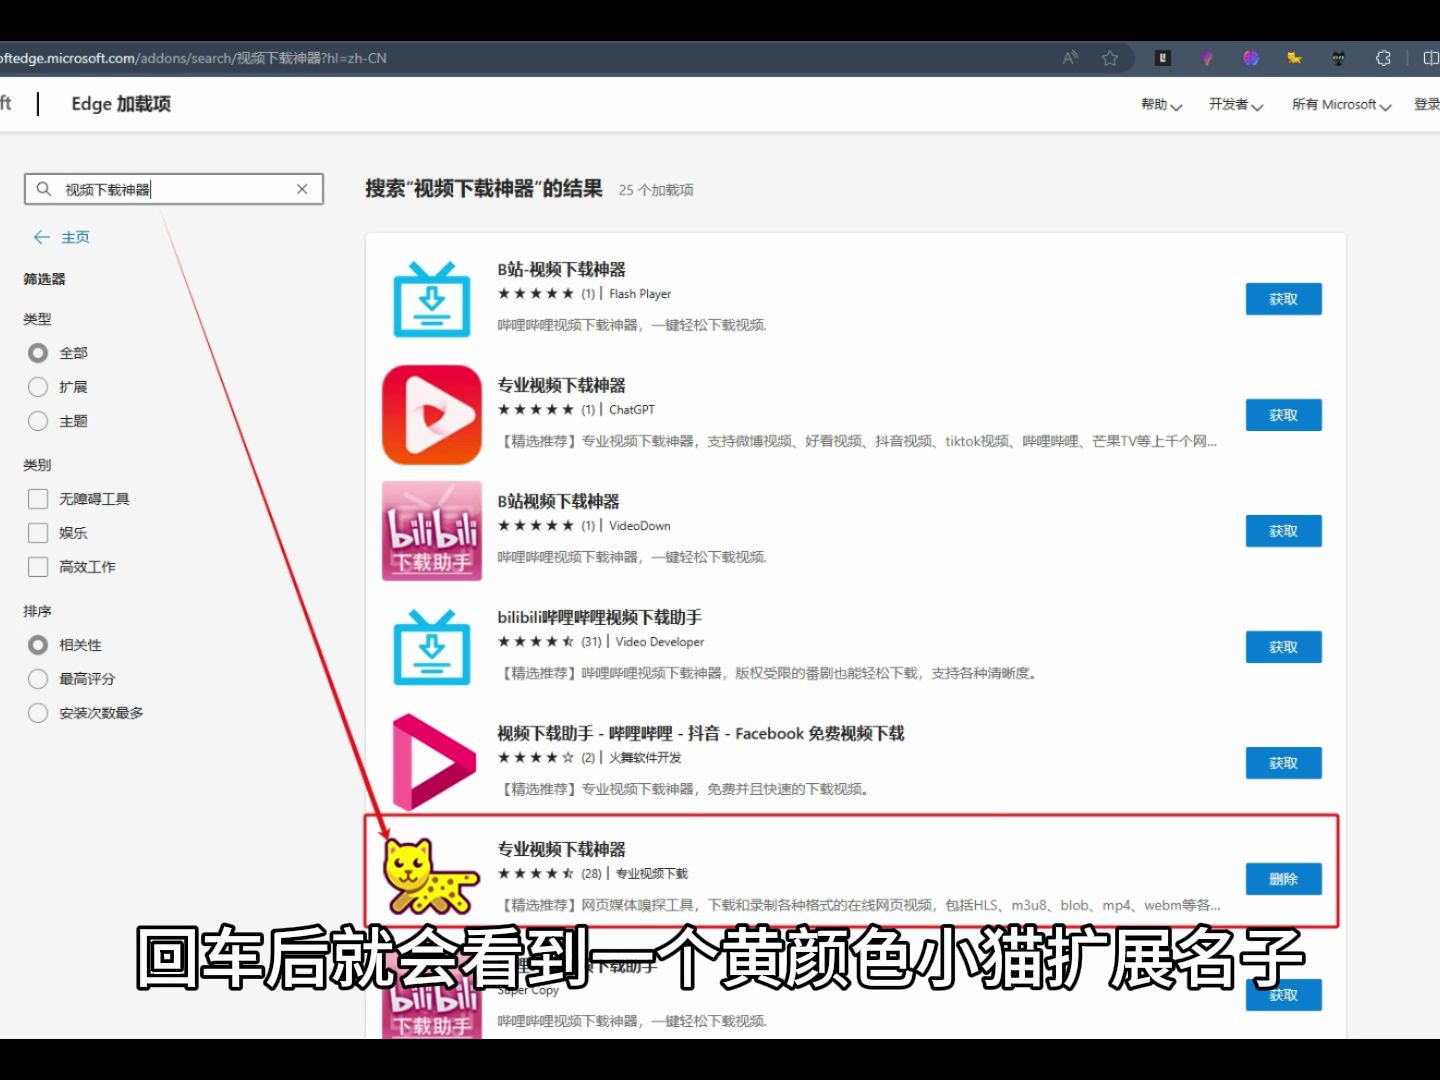Click the four-star rating of 视频下载助手
Viewport: 1440px width, 1080px height.
pyautogui.click(x=536, y=758)
